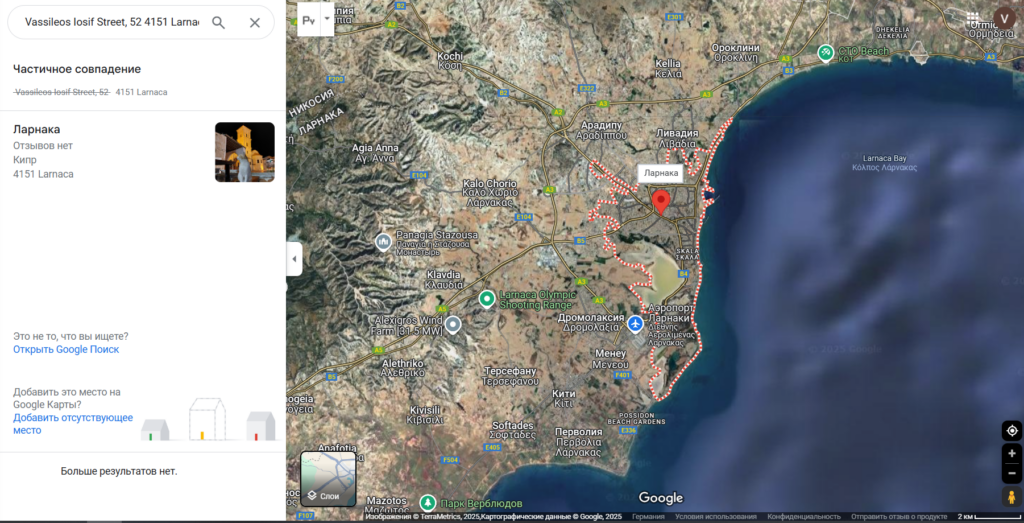Zoom out with the minus button

click(x=1011, y=472)
